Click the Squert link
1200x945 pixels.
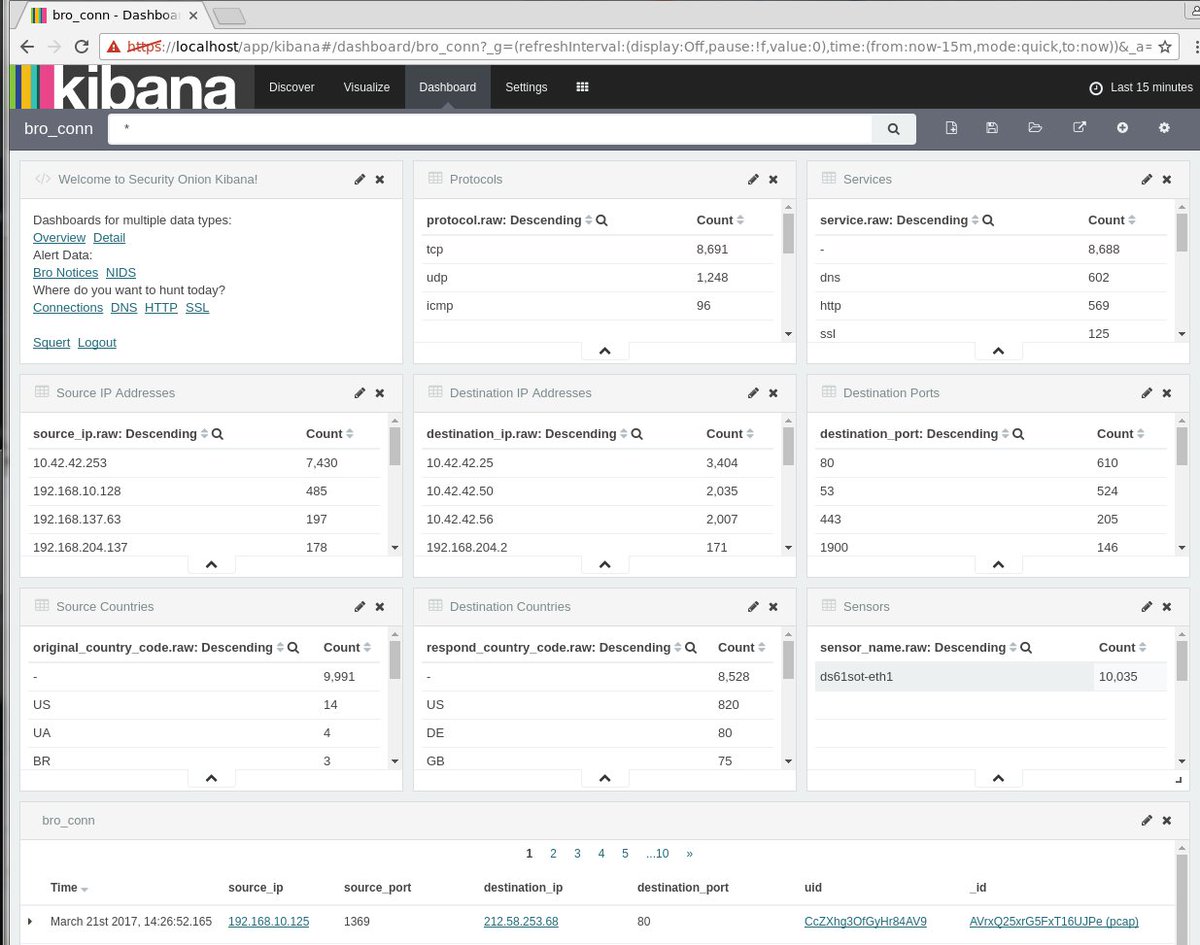(x=52, y=342)
